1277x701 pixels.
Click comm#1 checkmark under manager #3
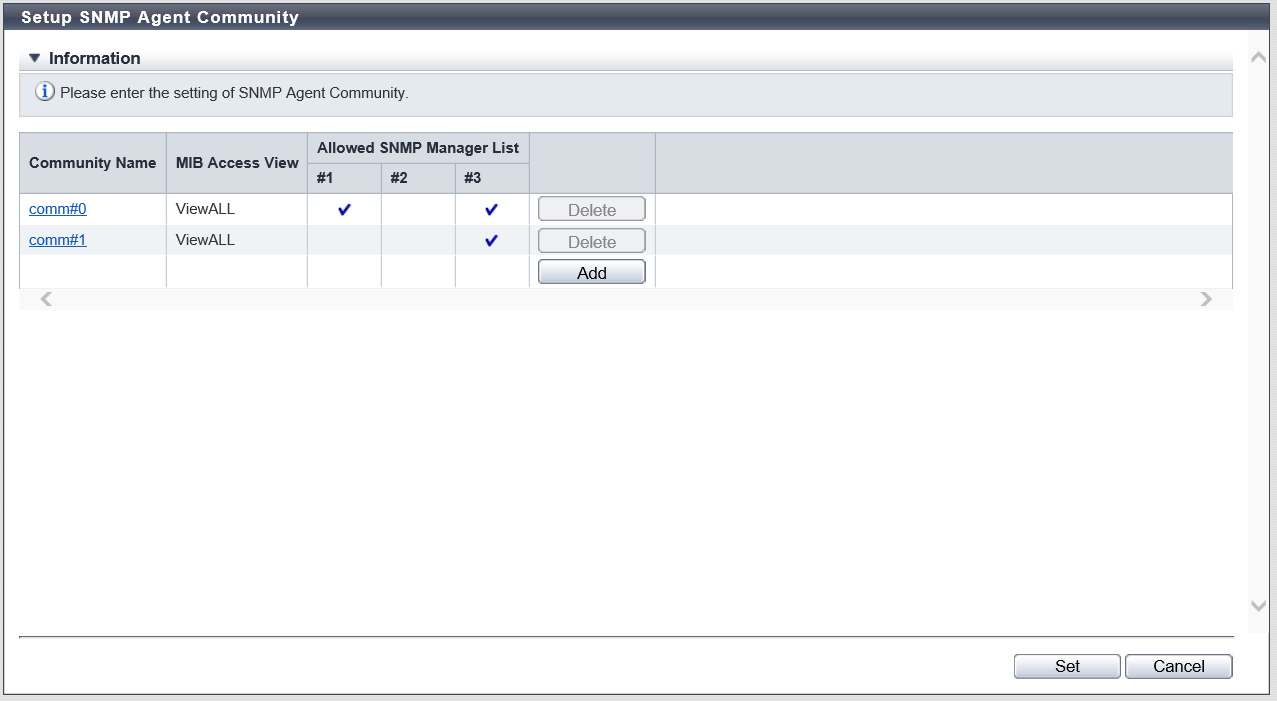coord(491,241)
